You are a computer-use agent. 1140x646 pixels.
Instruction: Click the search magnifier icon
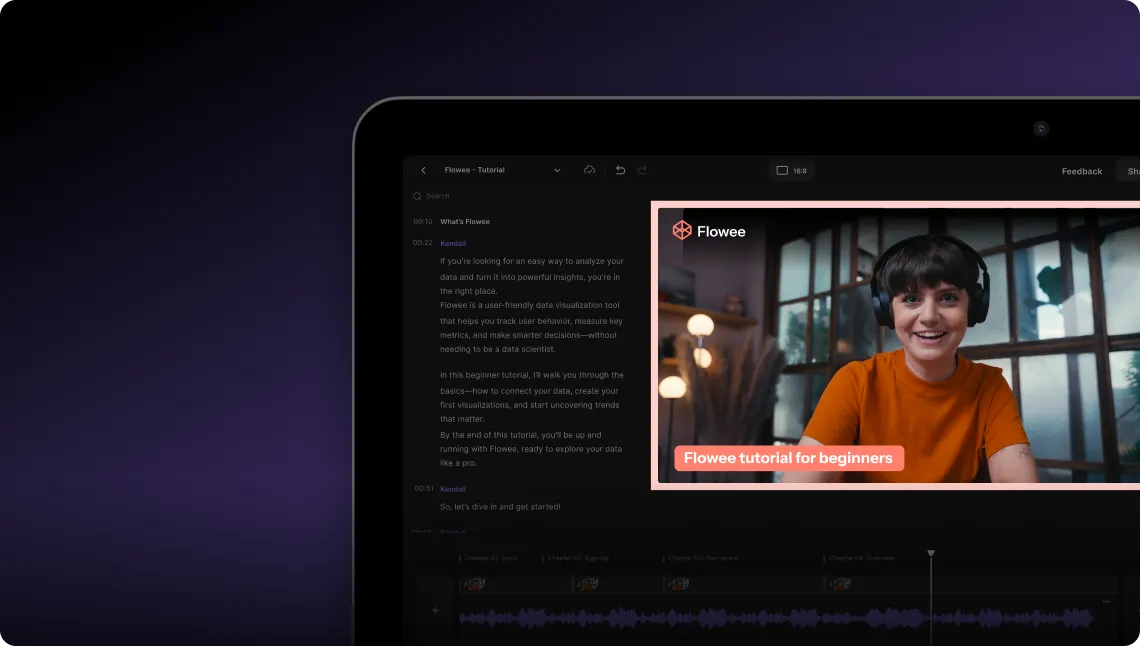pos(417,196)
